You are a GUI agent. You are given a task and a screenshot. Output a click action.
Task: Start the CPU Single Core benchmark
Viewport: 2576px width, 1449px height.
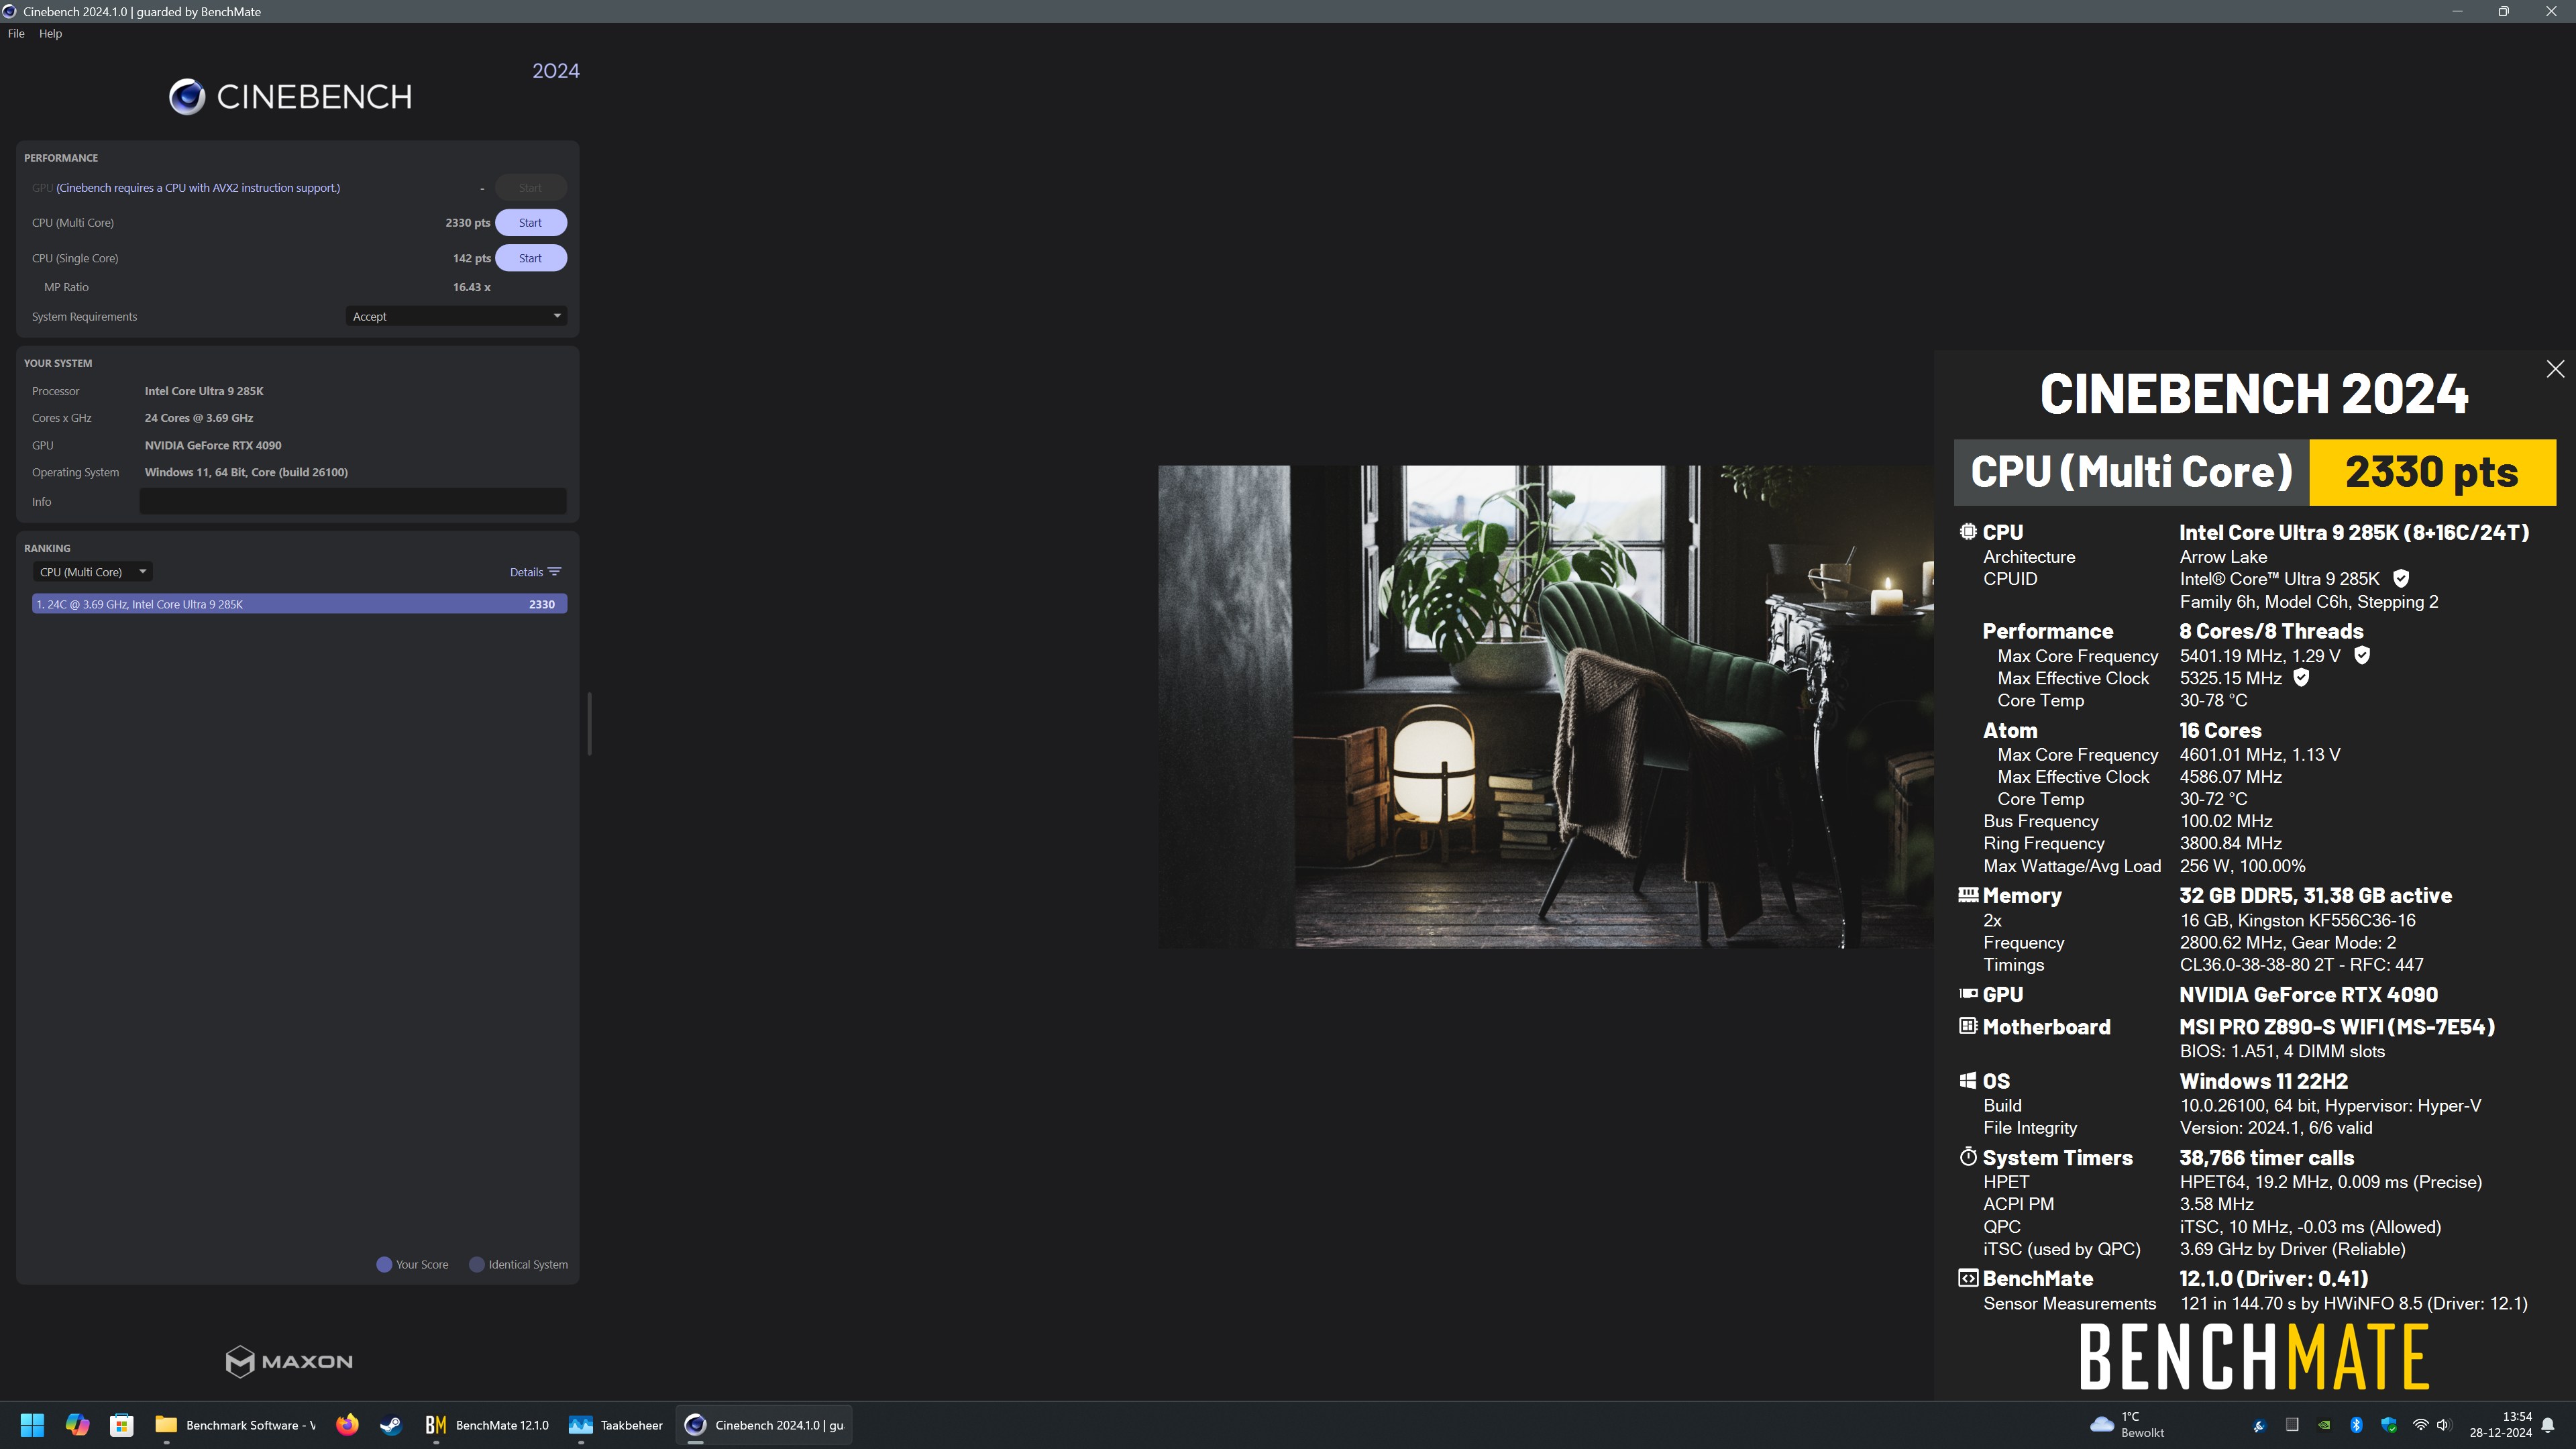tap(530, 258)
